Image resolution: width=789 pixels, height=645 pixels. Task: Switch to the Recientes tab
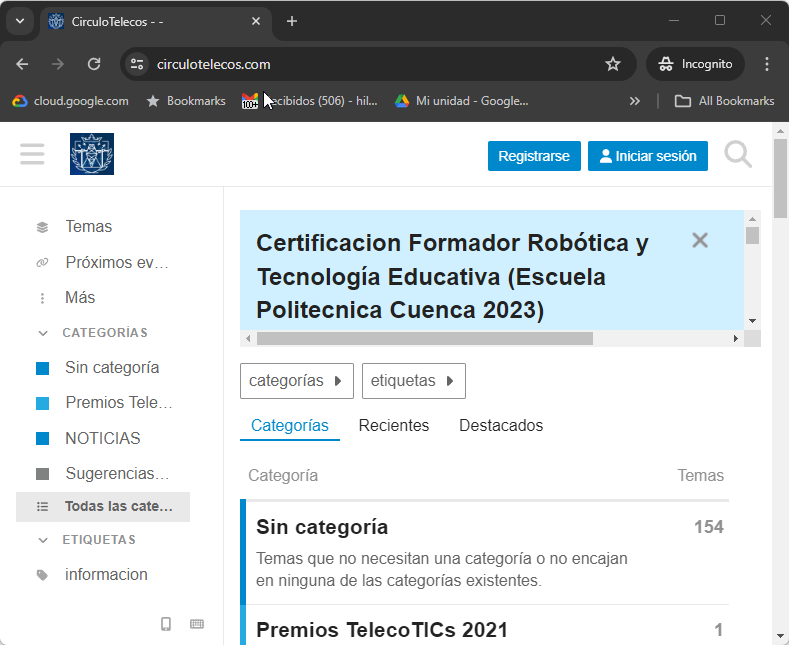394,426
